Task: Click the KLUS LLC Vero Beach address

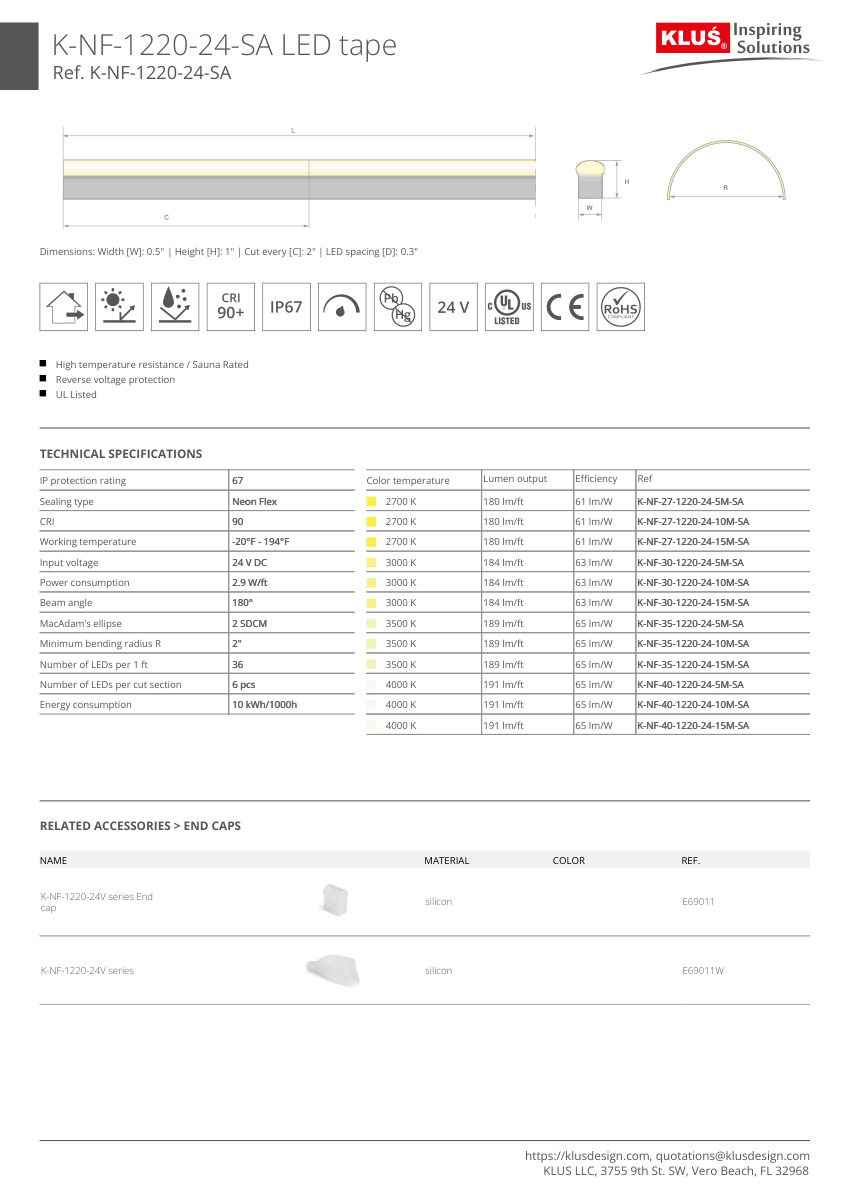Action: click(x=676, y=1171)
